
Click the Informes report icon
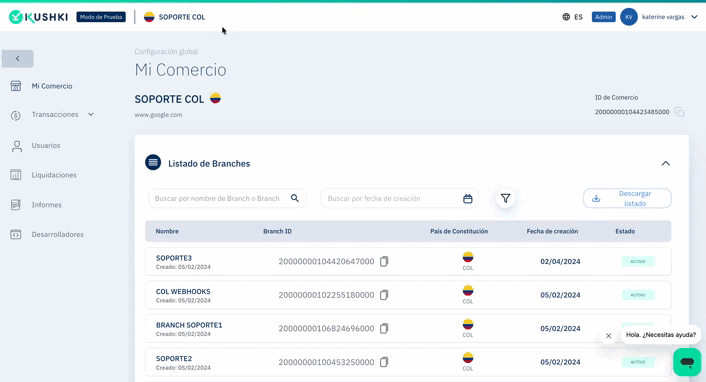(16, 205)
